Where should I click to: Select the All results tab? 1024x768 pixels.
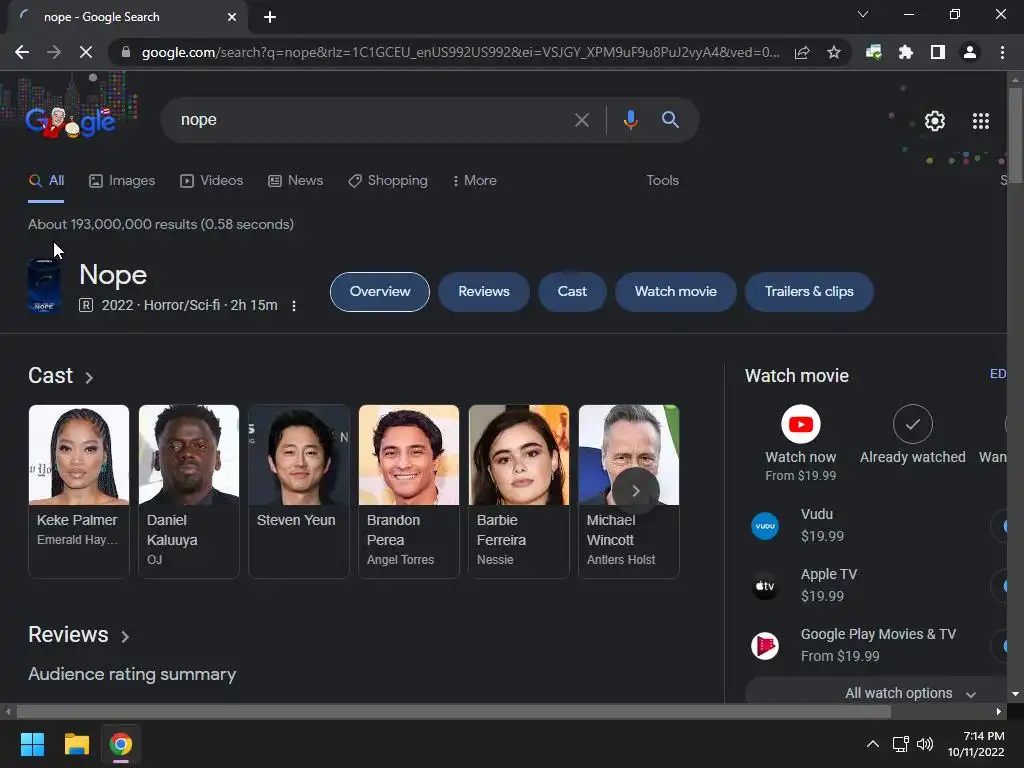pos(46,180)
